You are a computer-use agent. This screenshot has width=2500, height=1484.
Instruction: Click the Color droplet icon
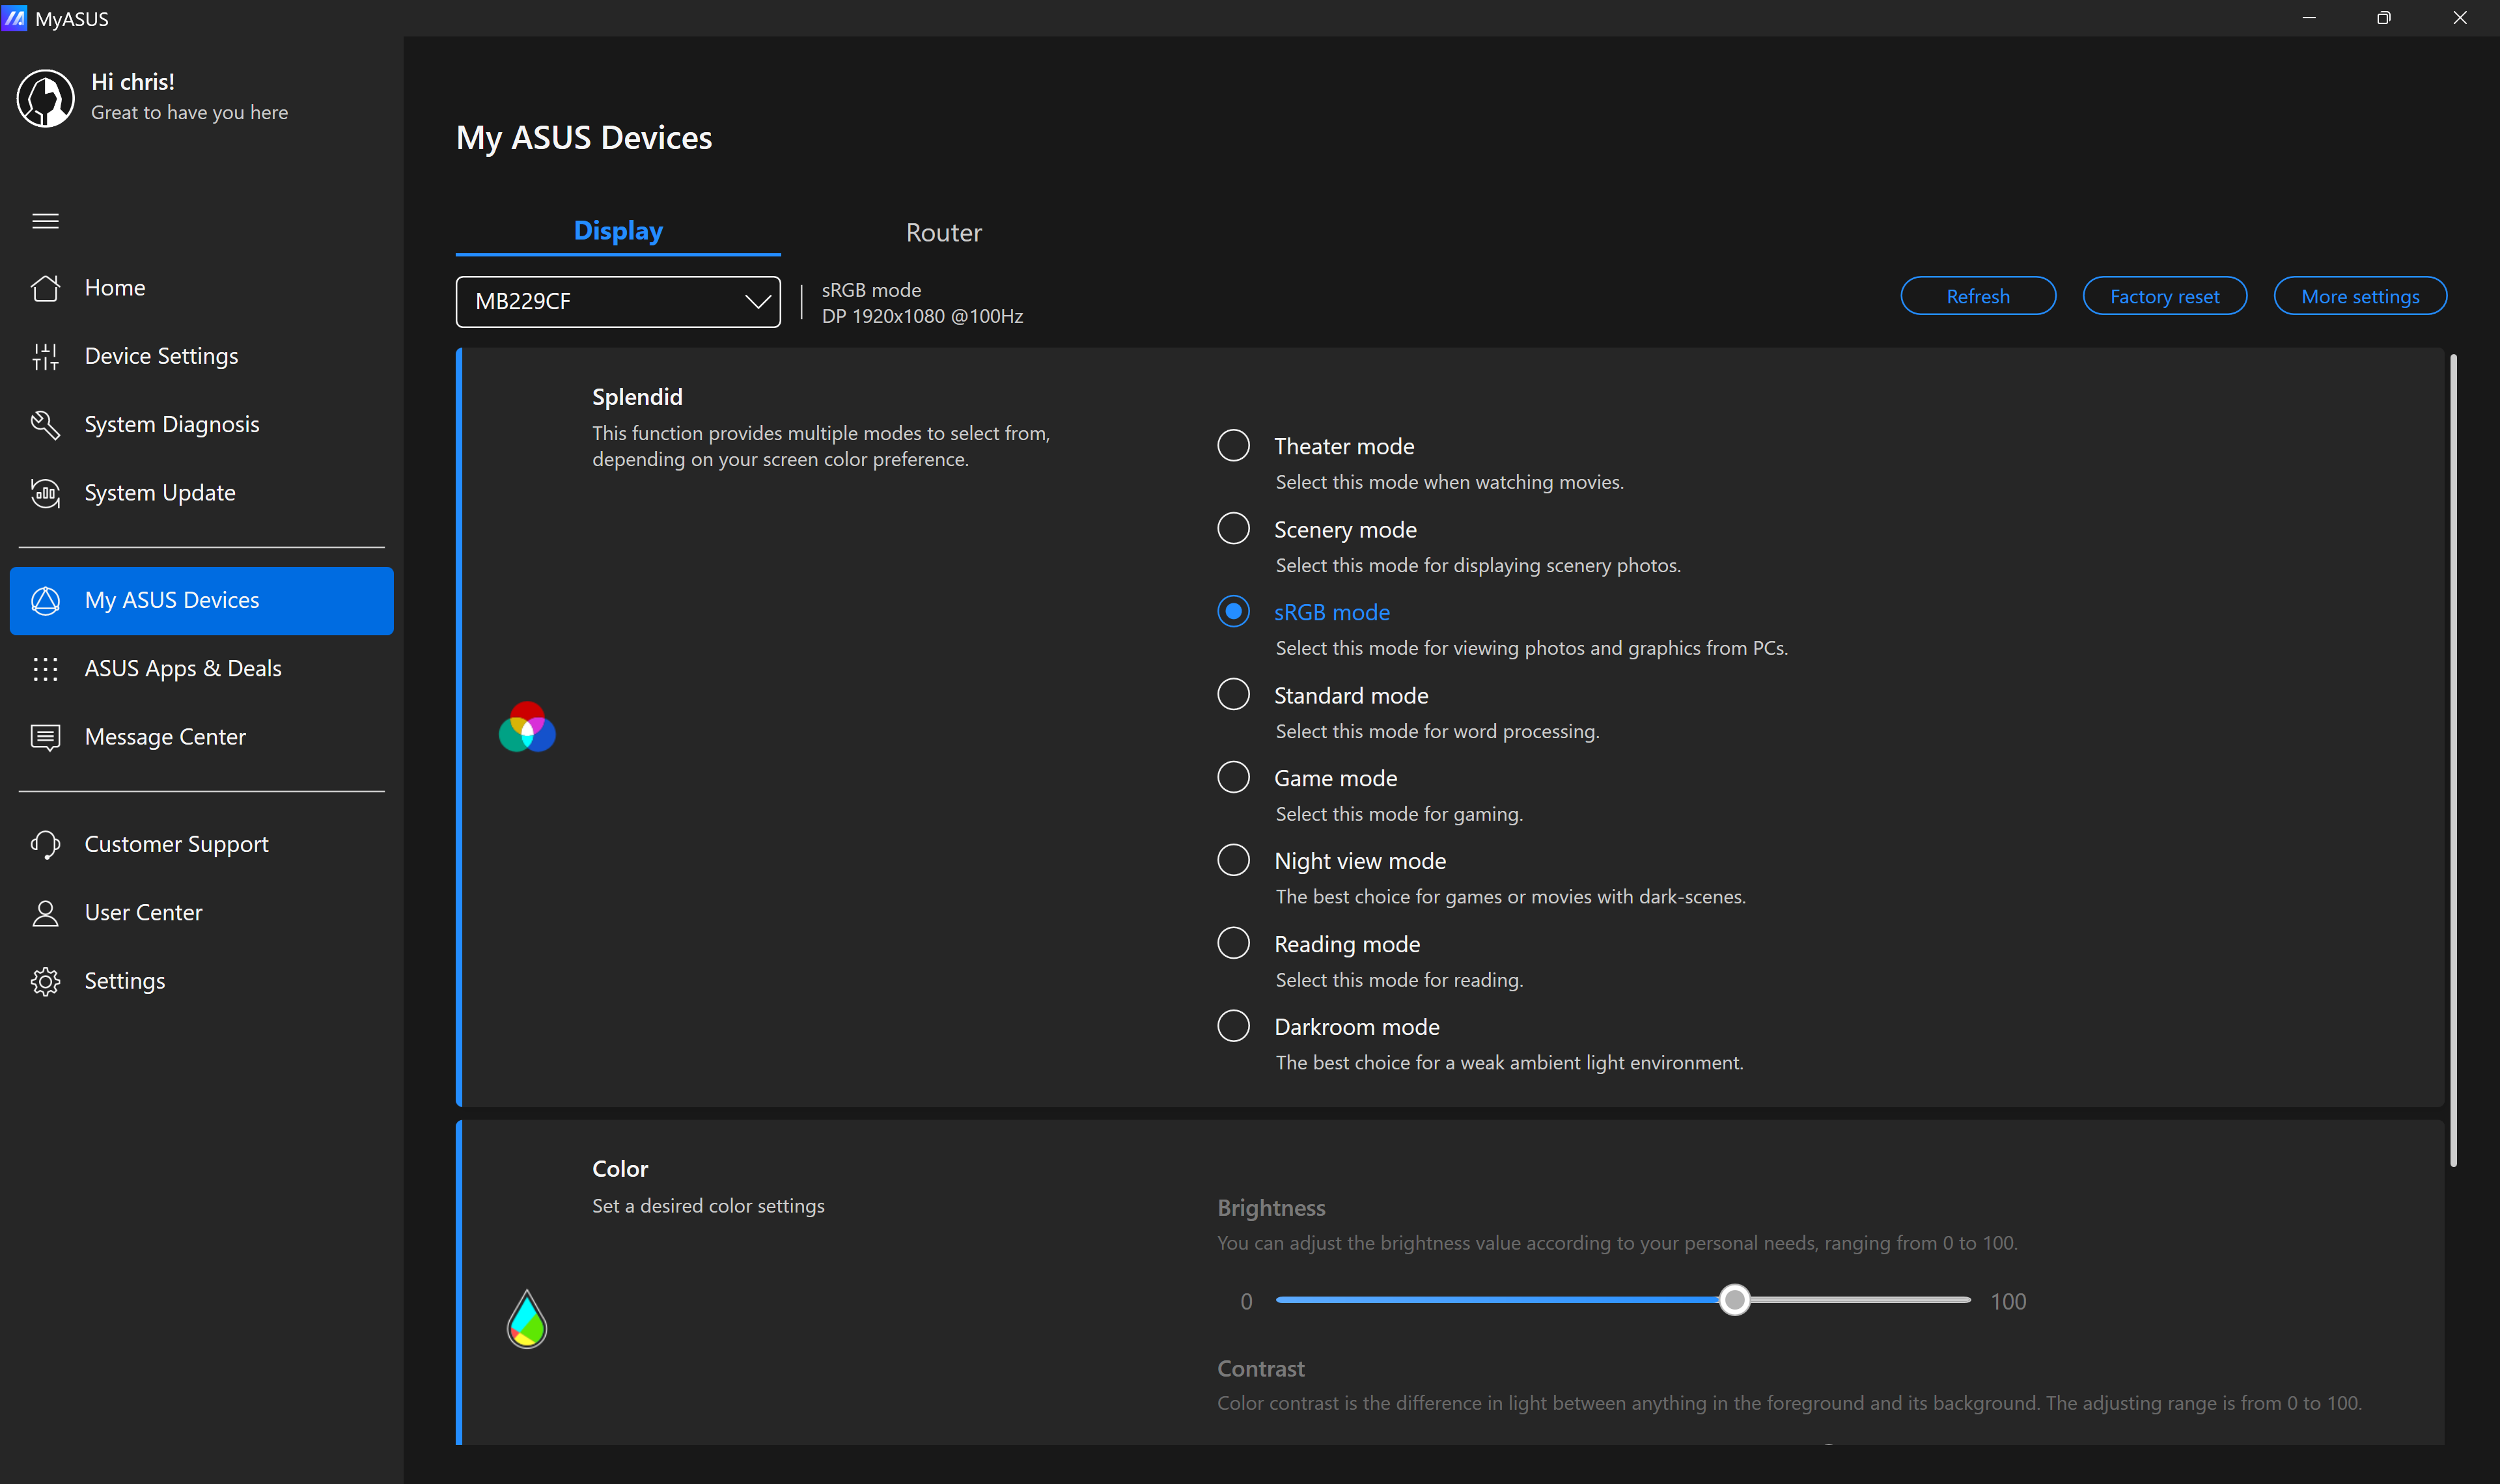(527, 1319)
